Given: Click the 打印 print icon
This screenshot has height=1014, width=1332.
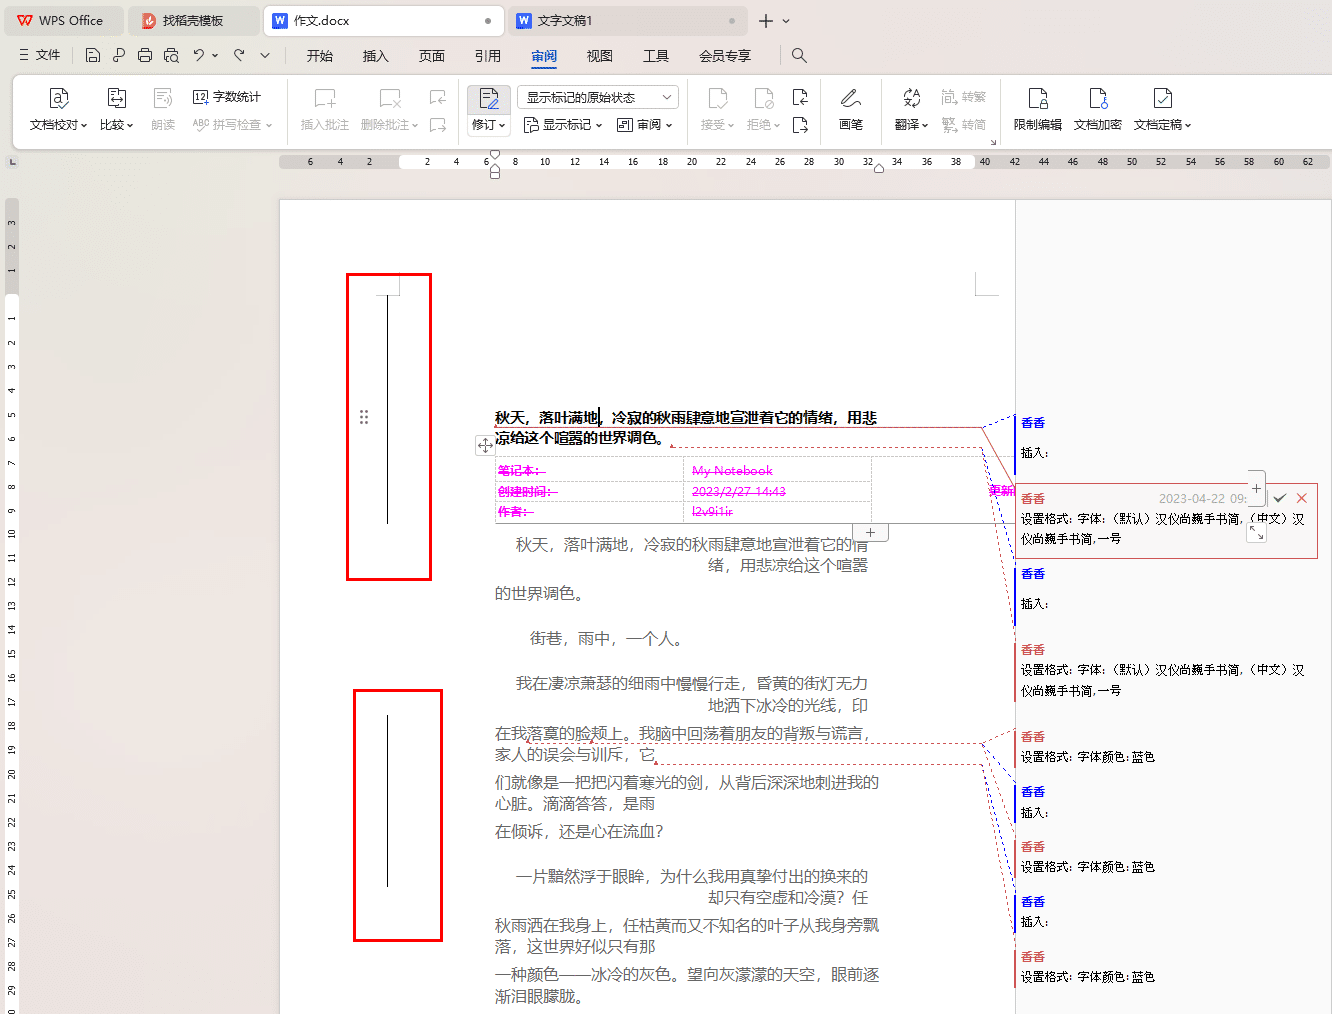Looking at the screenshot, I should pyautogui.click(x=144, y=55).
